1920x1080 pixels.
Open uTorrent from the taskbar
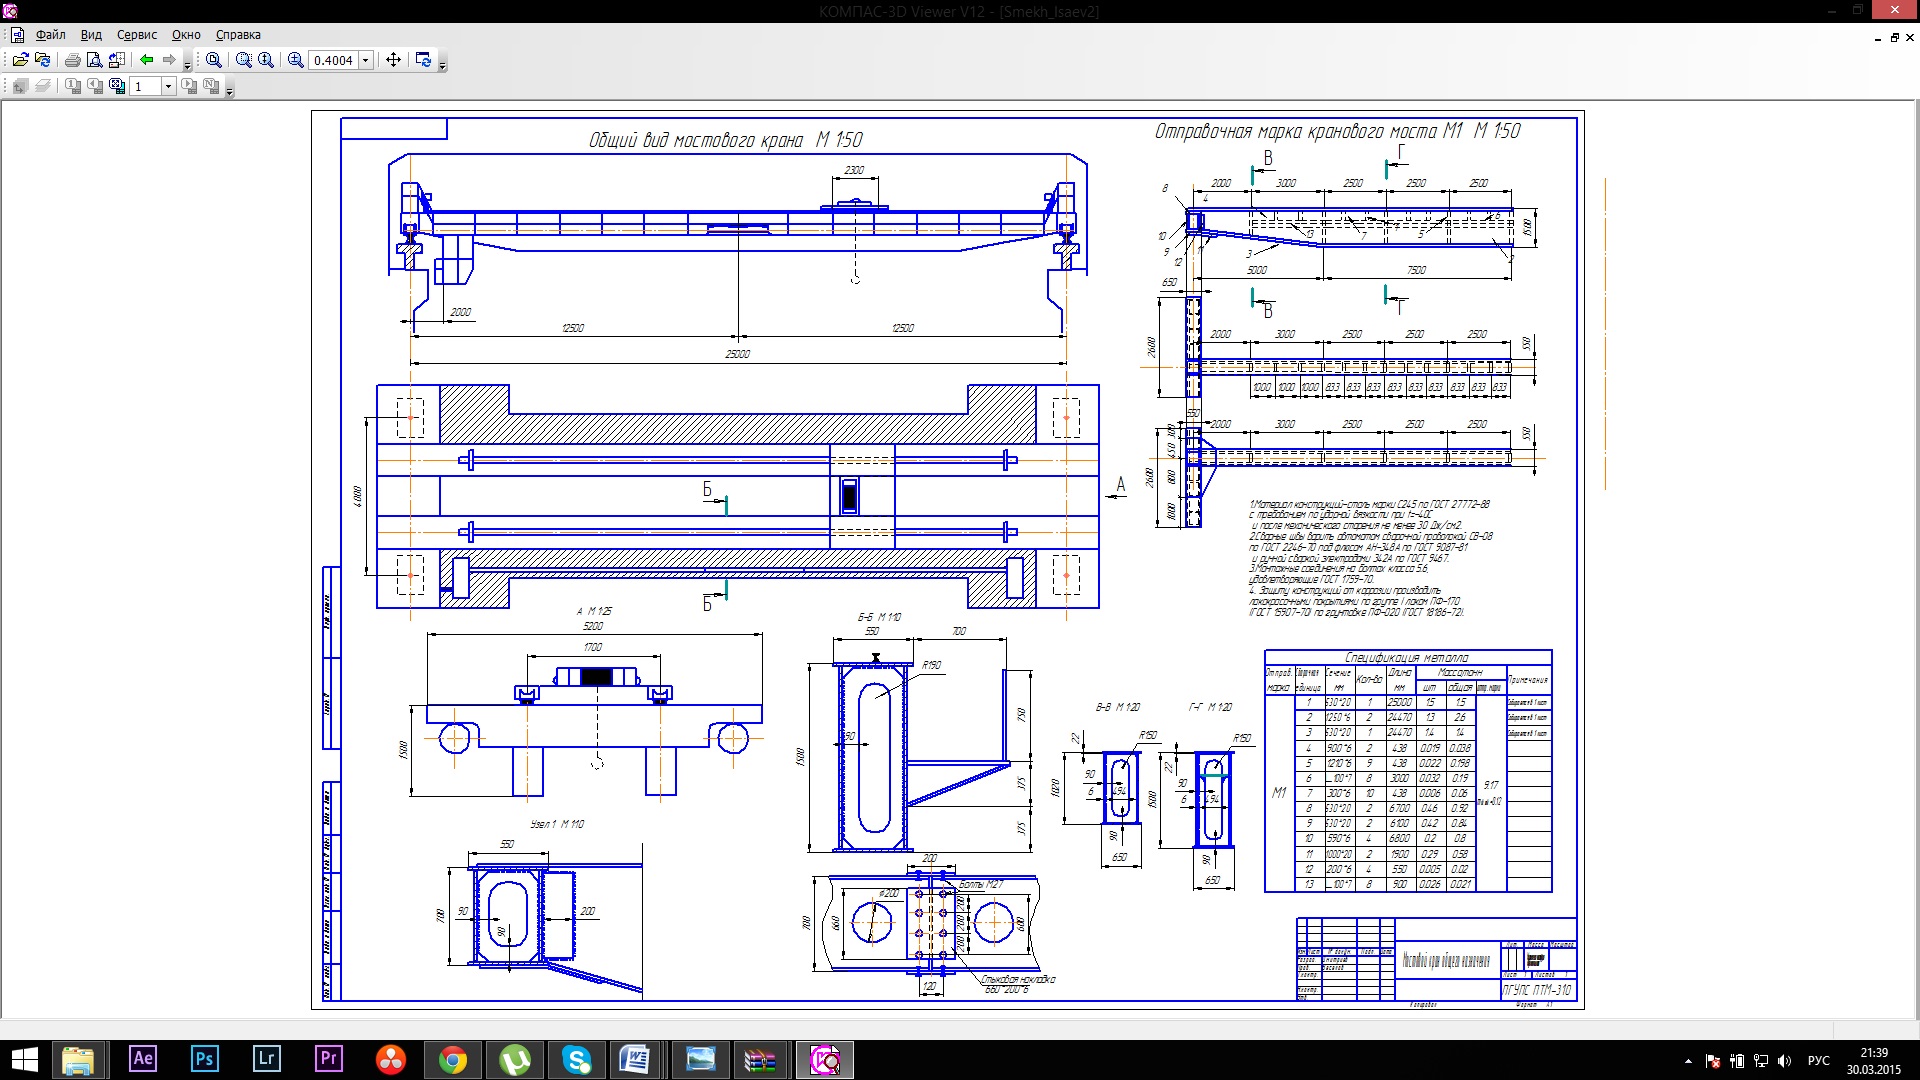515,1059
